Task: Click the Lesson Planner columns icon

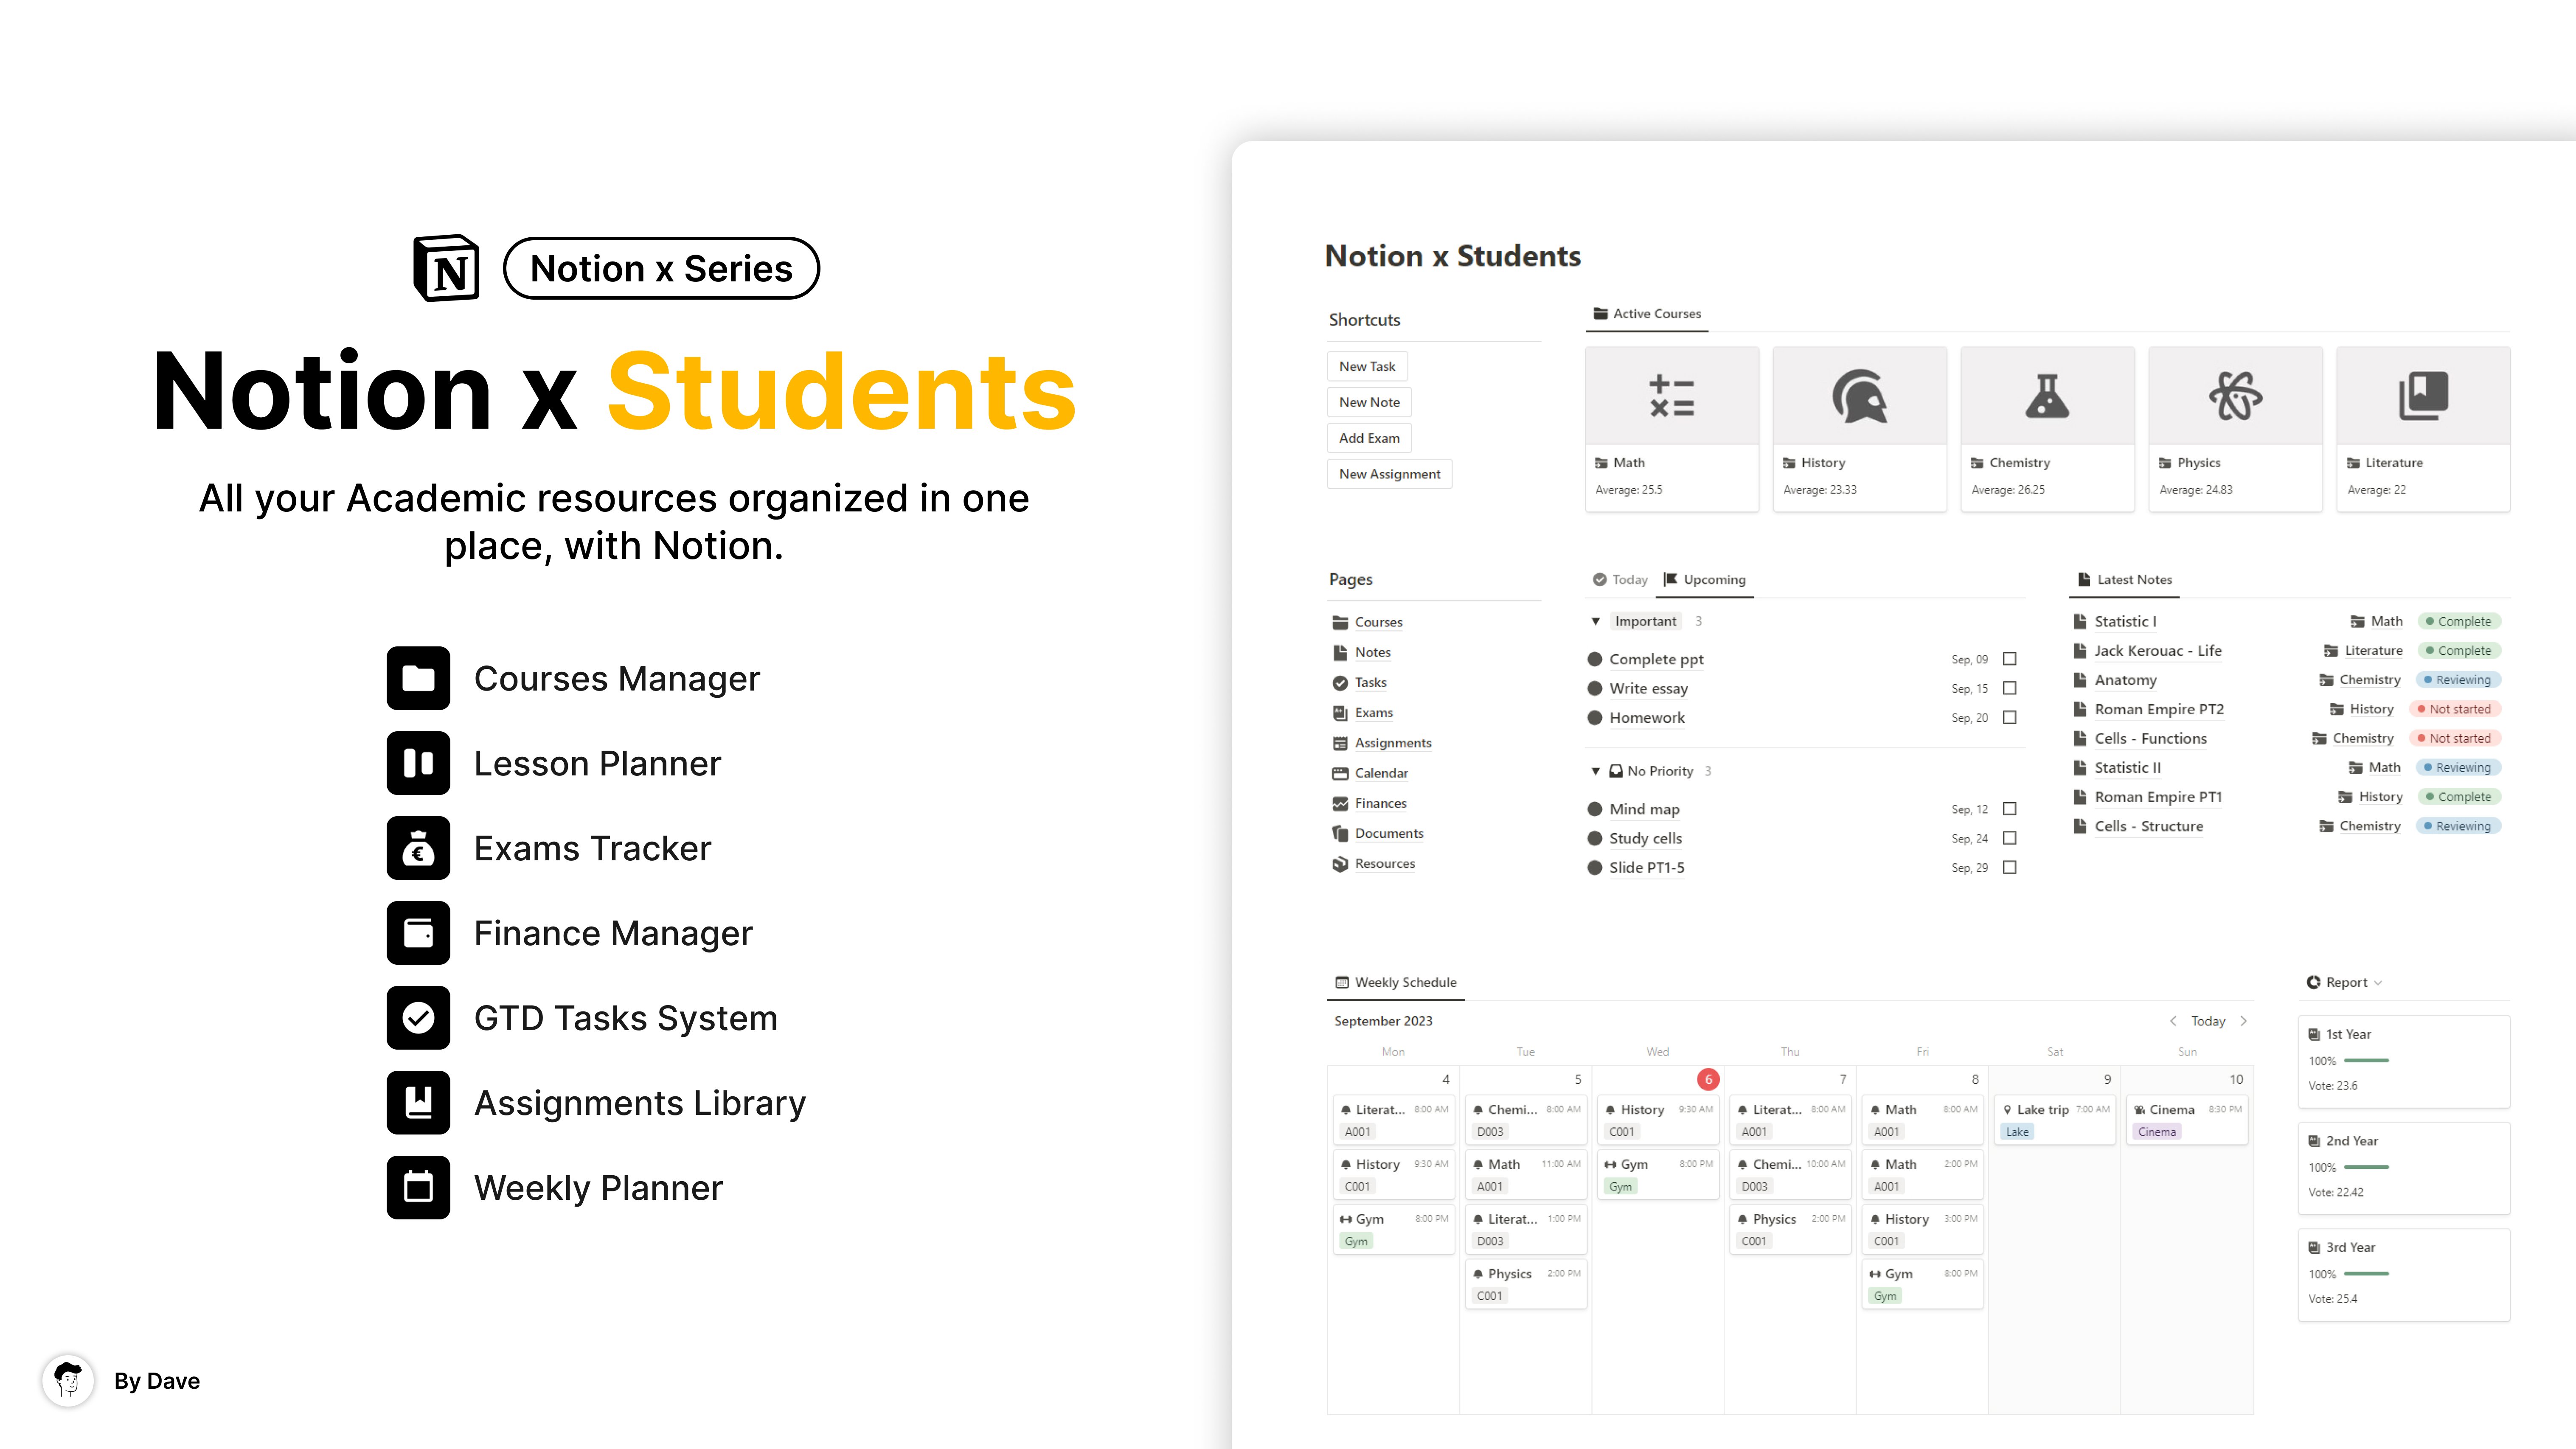Action: coord(418,763)
